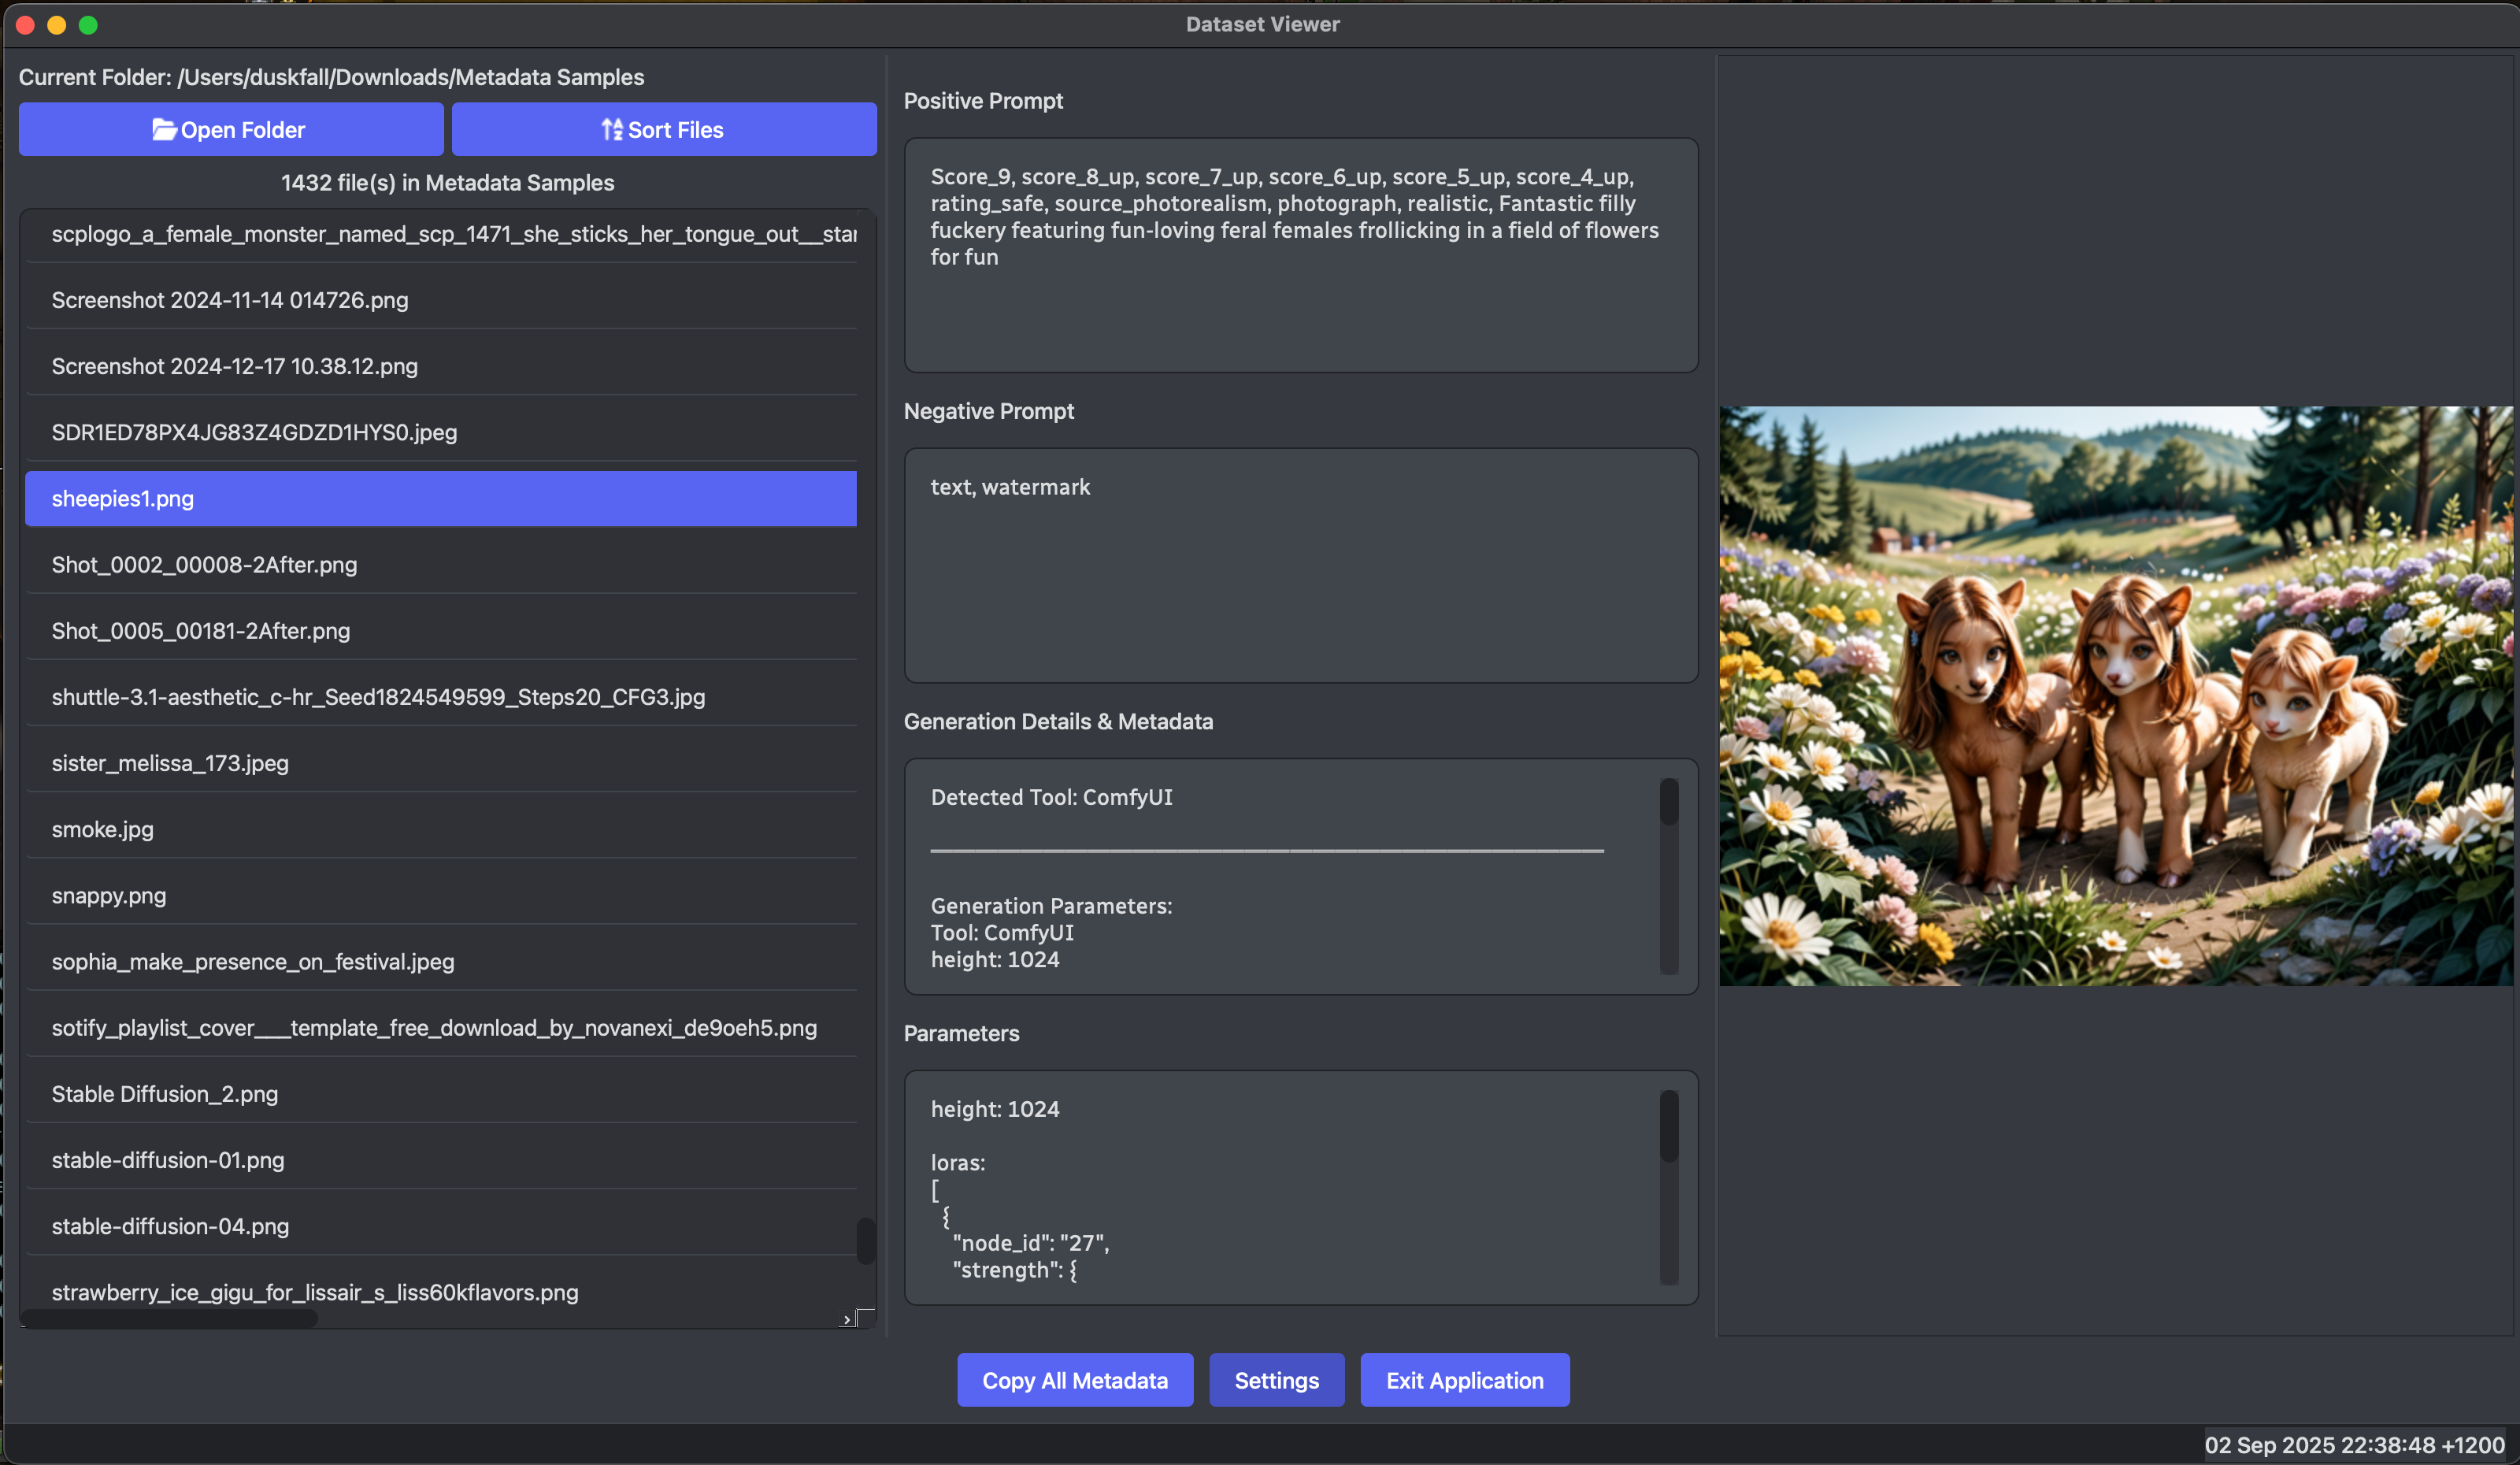Viewport: 2520px width, 1465px height.
Task: Open the Settings dialog
Action: (1276, 1380)
